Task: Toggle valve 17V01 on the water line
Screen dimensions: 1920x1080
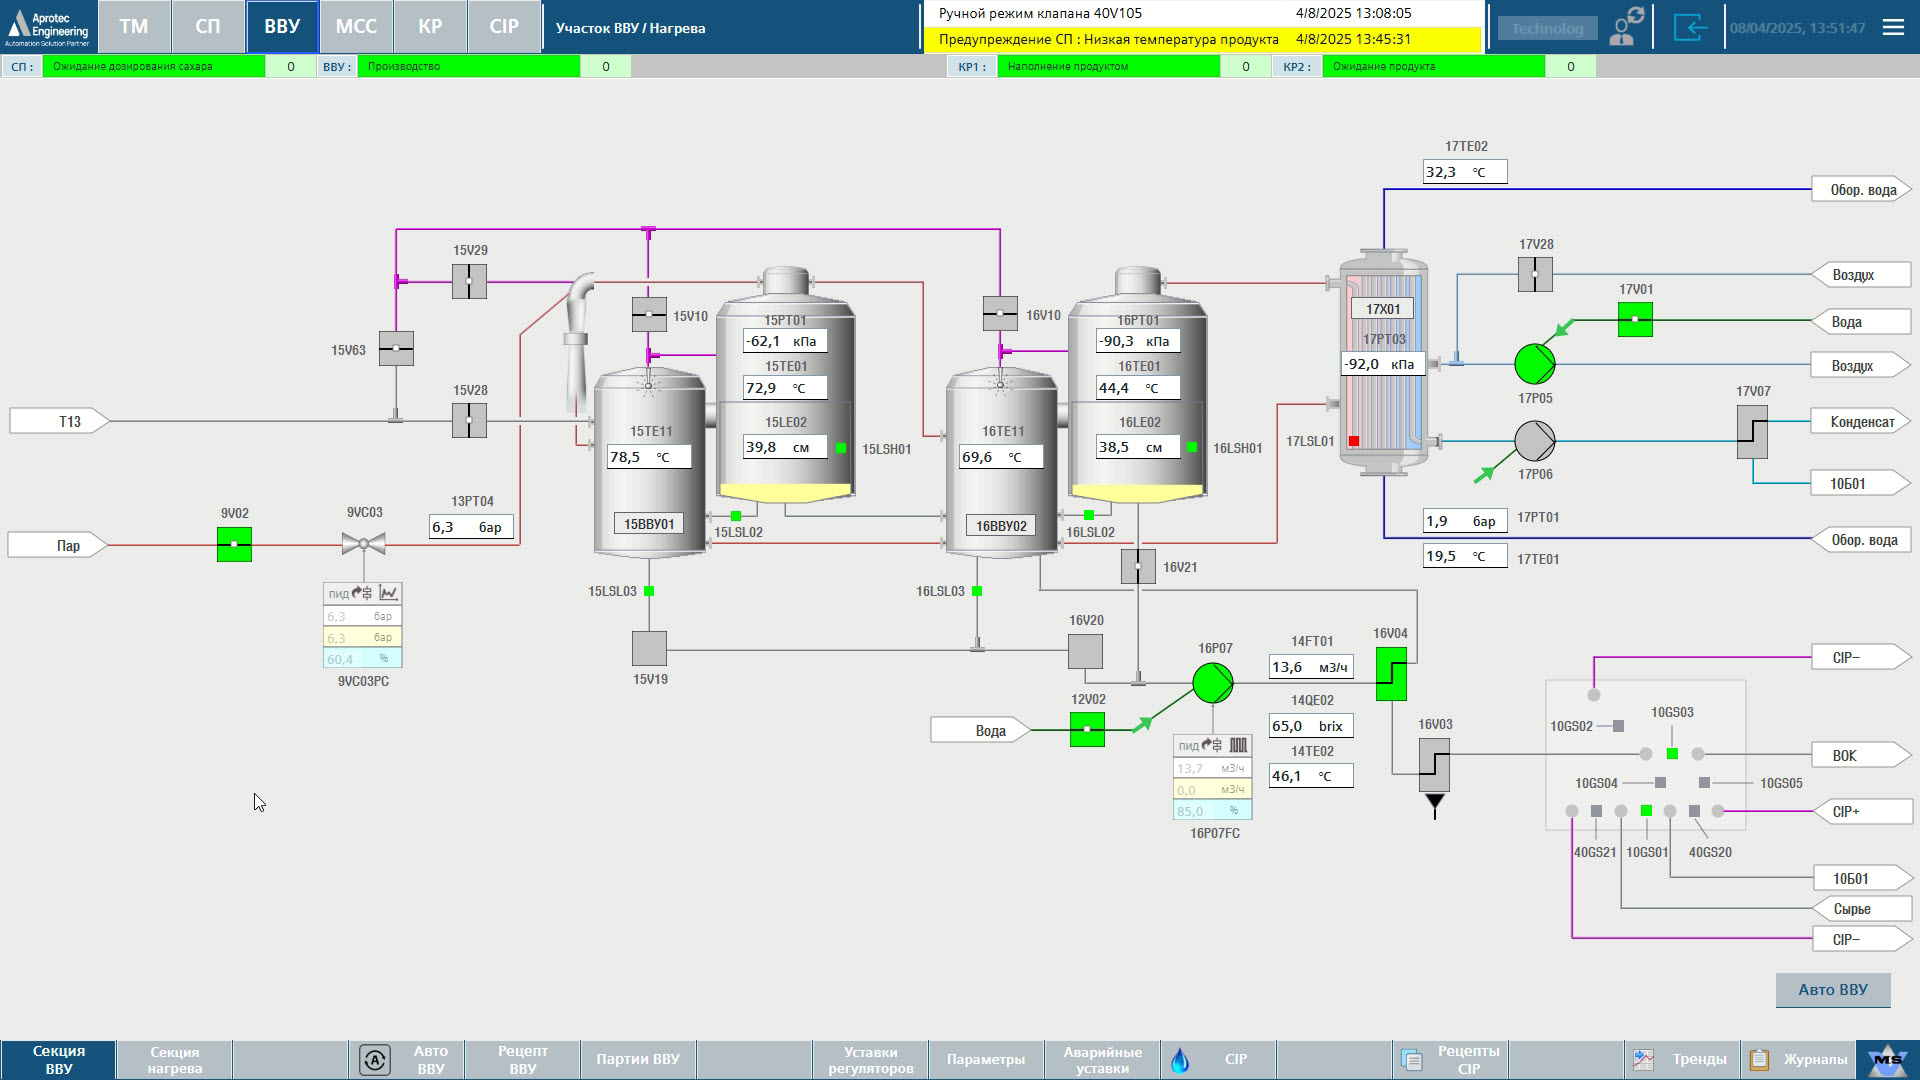Action: 1635,320
